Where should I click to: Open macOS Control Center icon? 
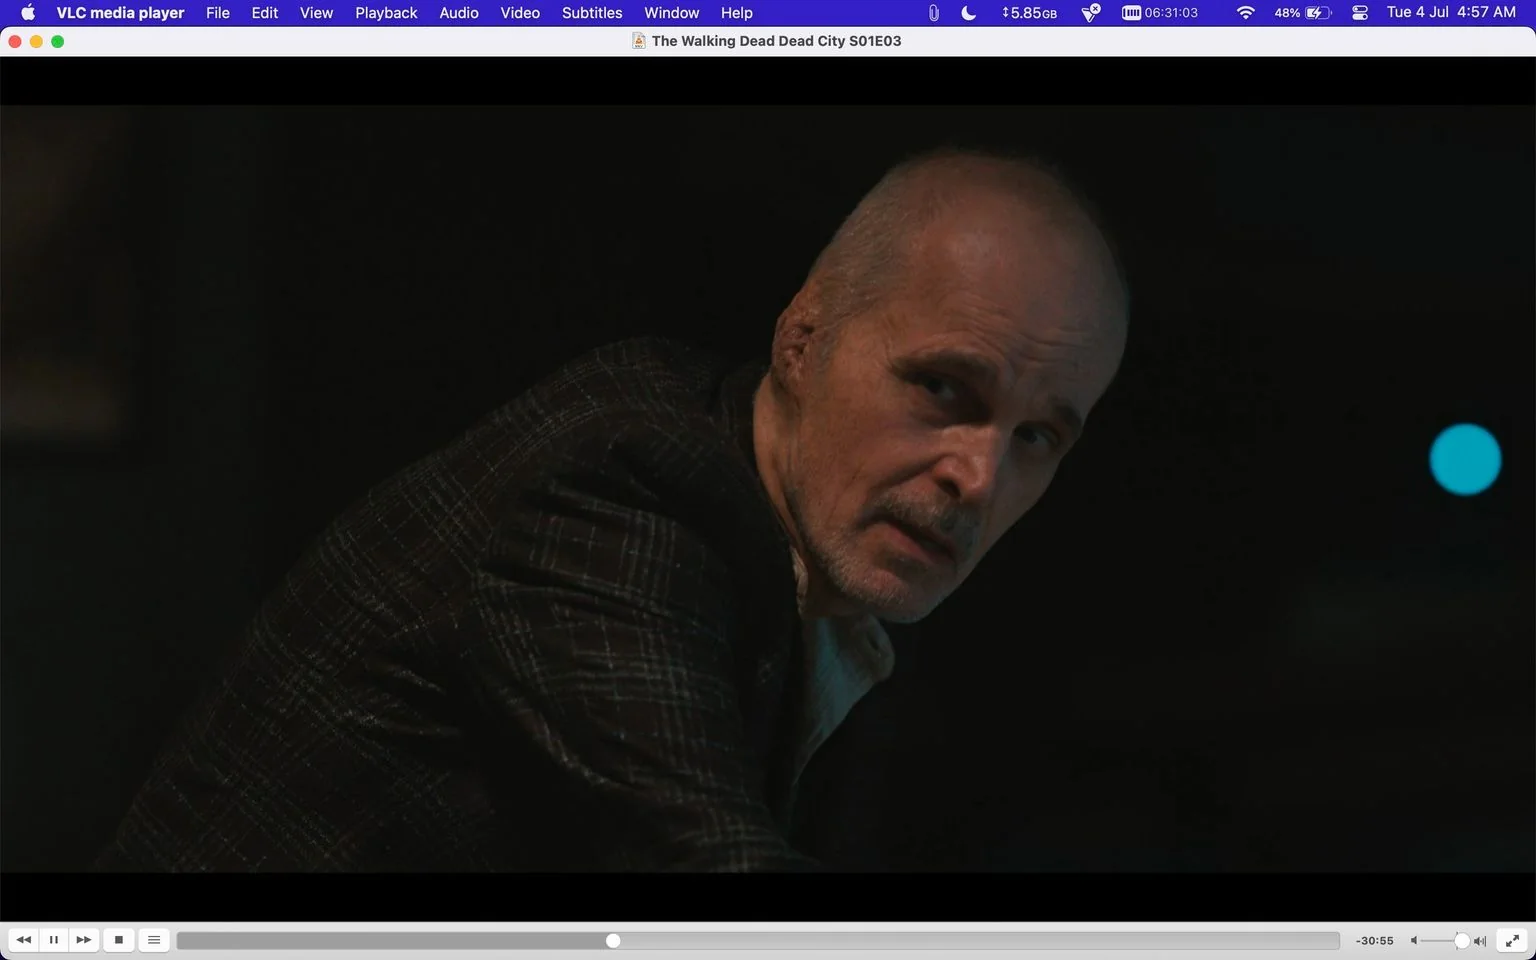1360,13
